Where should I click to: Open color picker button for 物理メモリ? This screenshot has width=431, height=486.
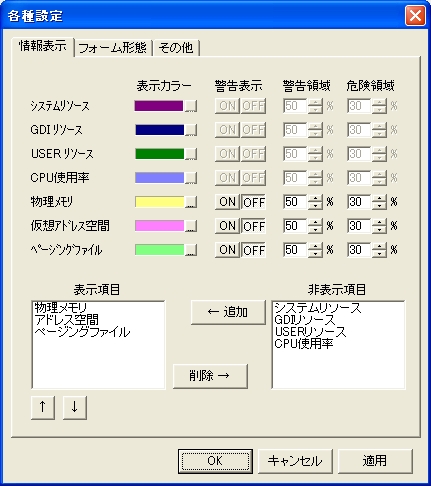click(x=191, y=202)
